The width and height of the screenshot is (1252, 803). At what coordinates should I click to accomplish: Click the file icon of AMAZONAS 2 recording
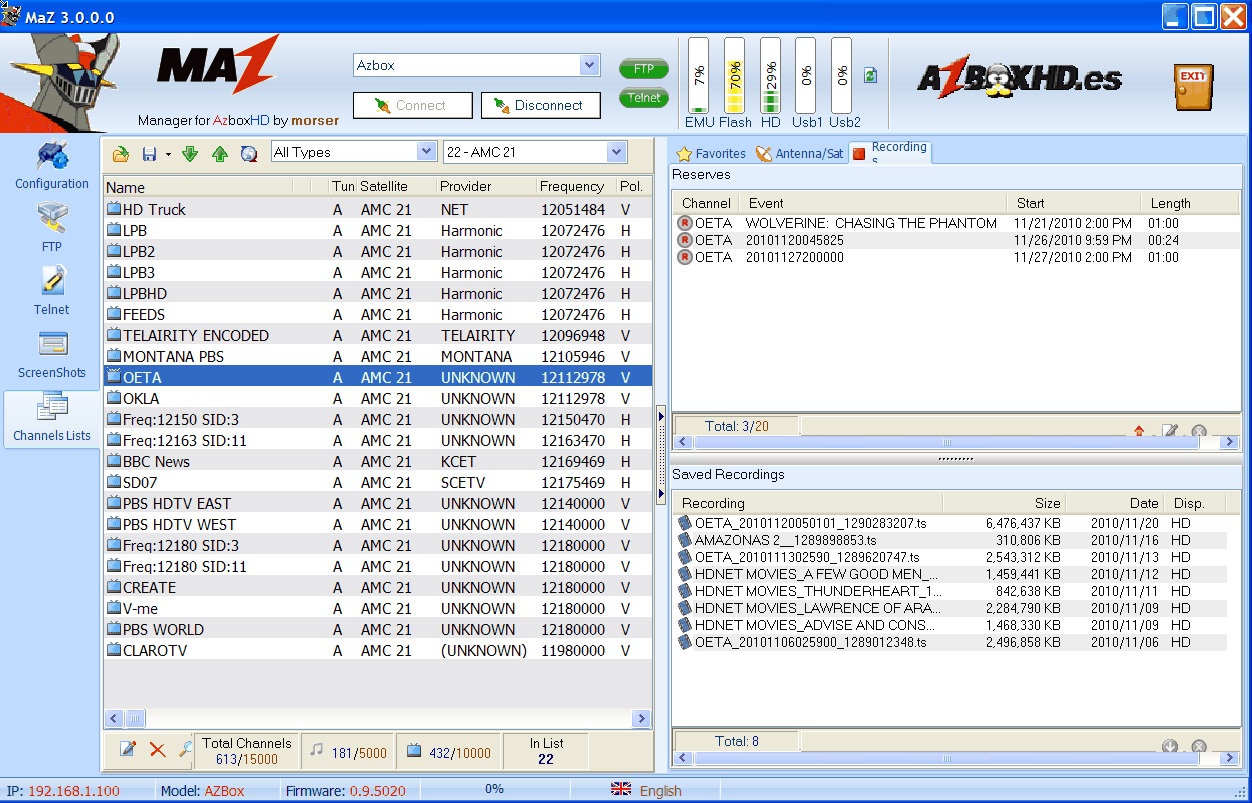click(x=685, y=540)
